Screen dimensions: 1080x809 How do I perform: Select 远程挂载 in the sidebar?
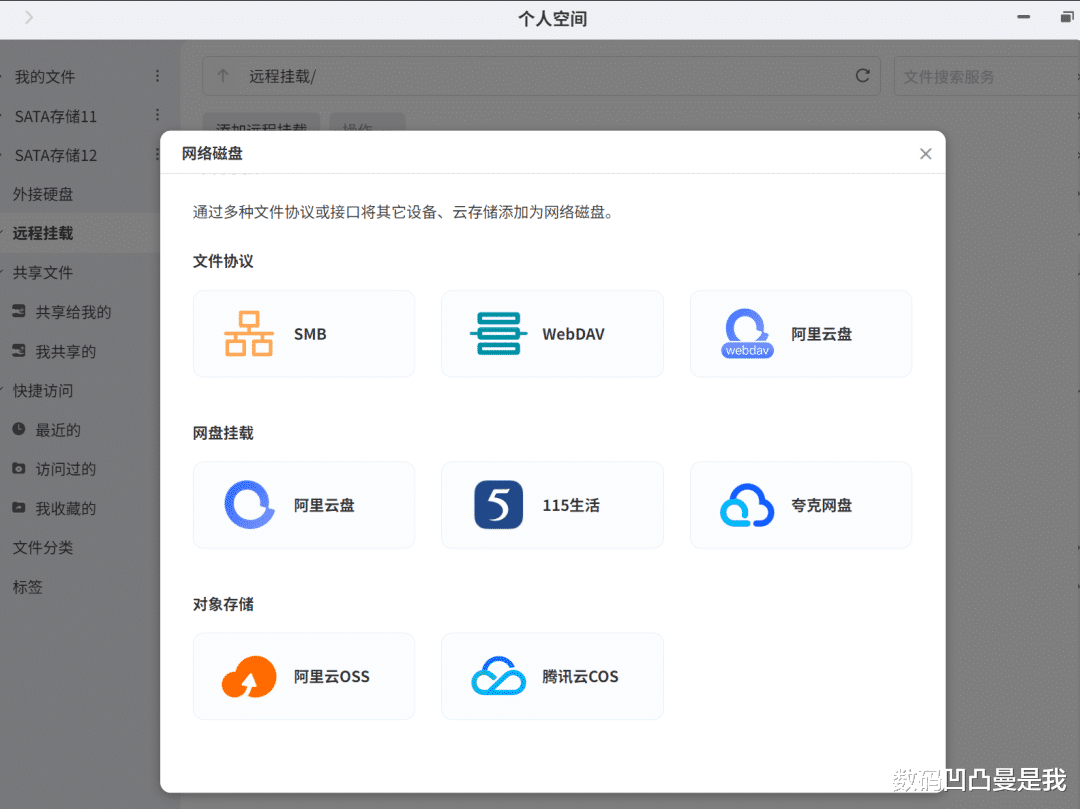pos(43,233)
